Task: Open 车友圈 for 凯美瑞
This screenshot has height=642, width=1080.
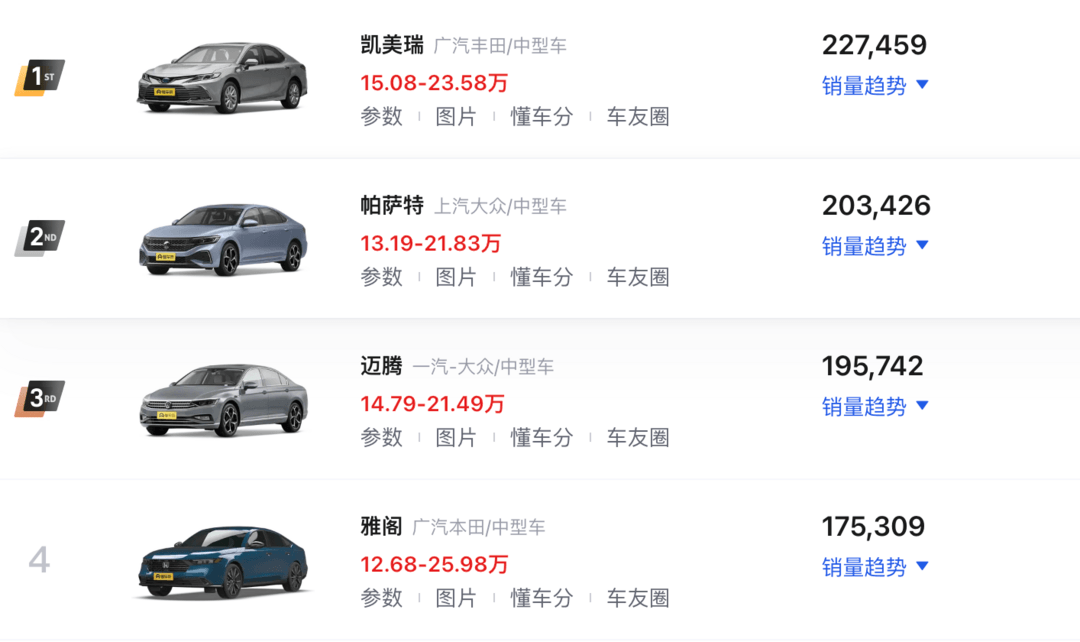Action: (x=638, y=116)
